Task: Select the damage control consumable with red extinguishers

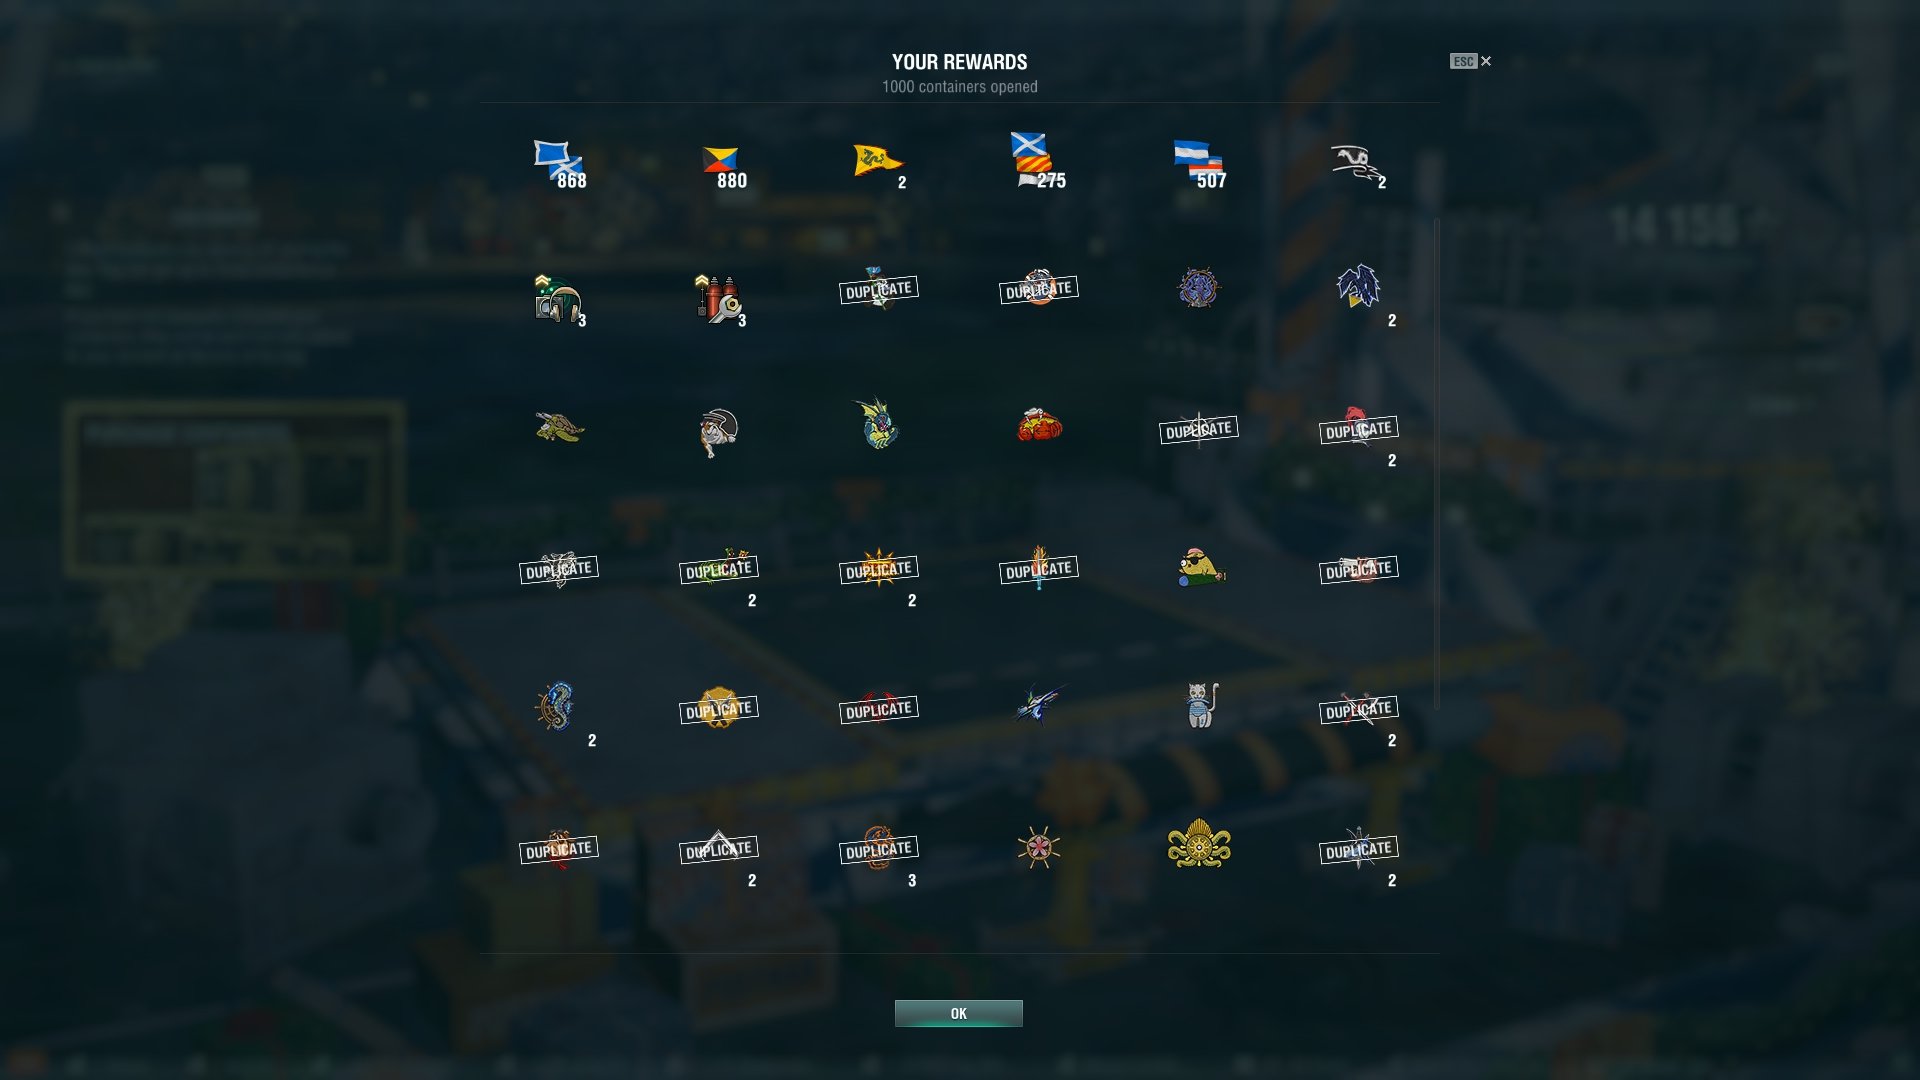Action: [x=718, y=298]
